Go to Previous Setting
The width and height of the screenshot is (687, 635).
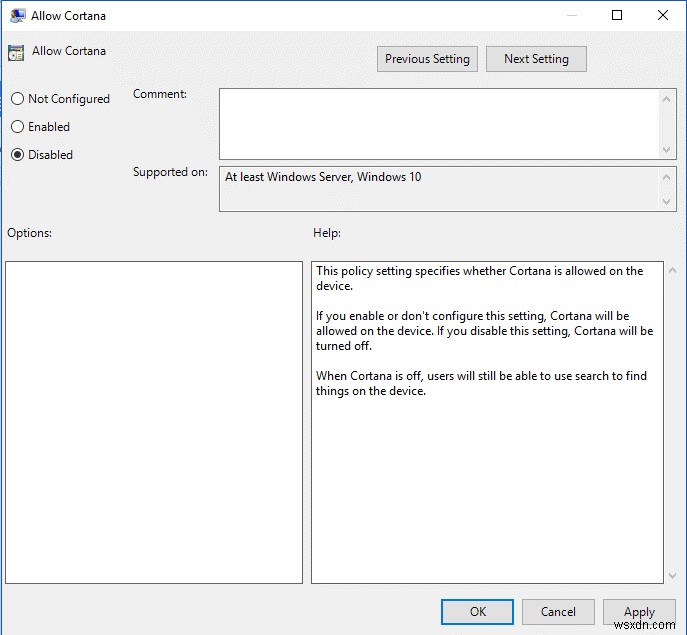(427, 59)
